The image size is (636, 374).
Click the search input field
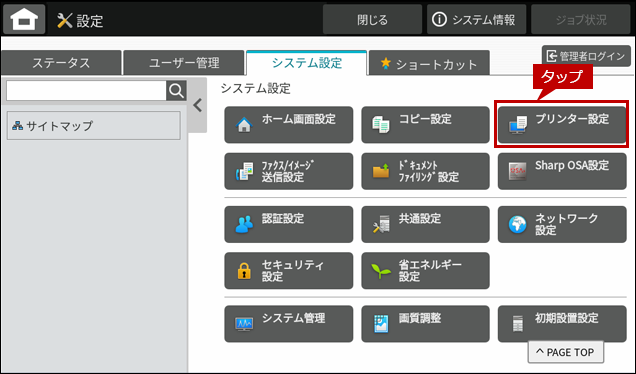pyautogui.click(x=86, y=90)
